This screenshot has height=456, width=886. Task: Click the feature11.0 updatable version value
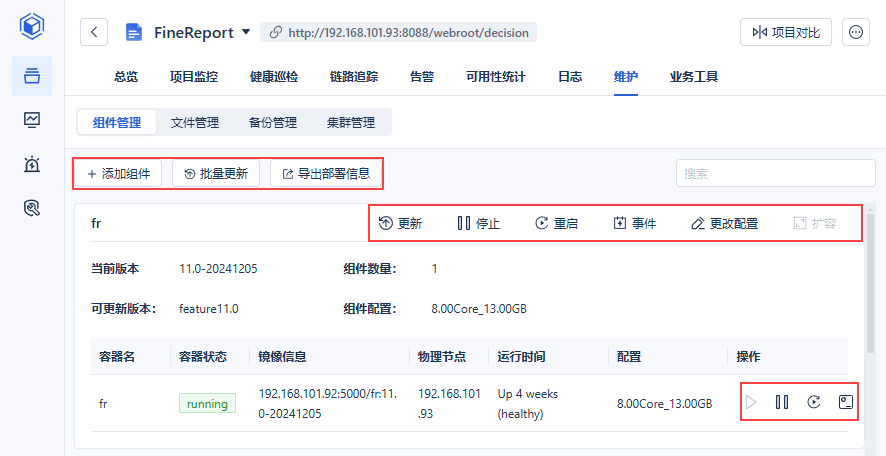(x=209, y=309)
